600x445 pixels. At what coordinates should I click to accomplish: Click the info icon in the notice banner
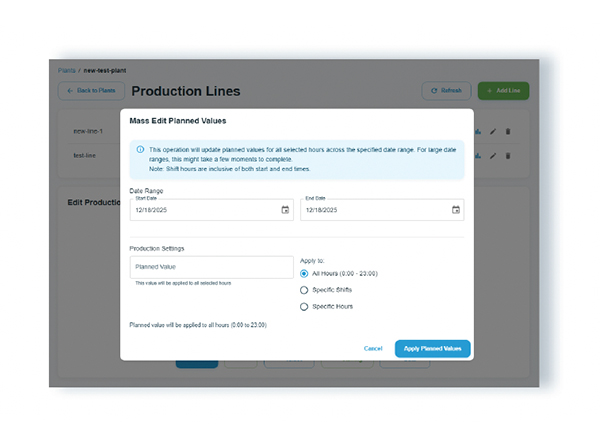(140, 148)
